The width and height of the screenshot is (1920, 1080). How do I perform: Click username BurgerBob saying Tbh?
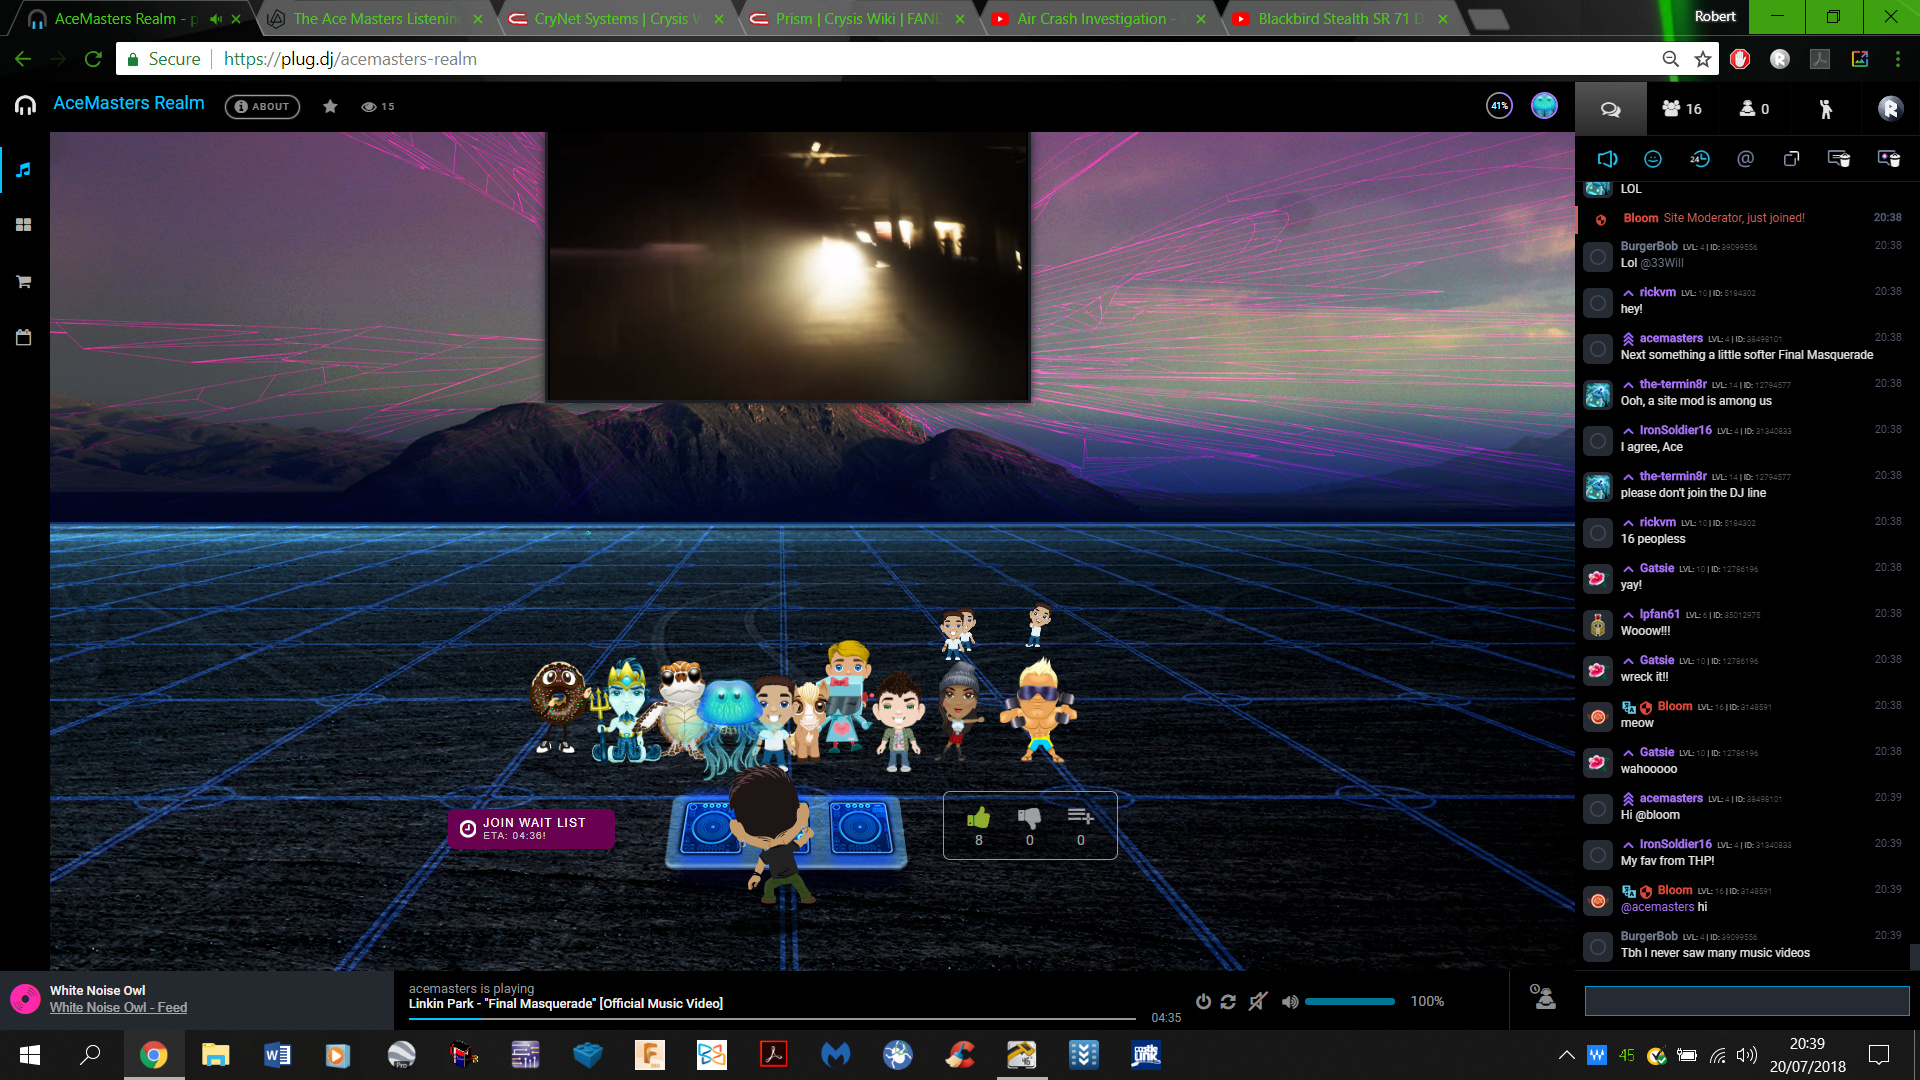pyautogui.click(x=1648, y=936)
